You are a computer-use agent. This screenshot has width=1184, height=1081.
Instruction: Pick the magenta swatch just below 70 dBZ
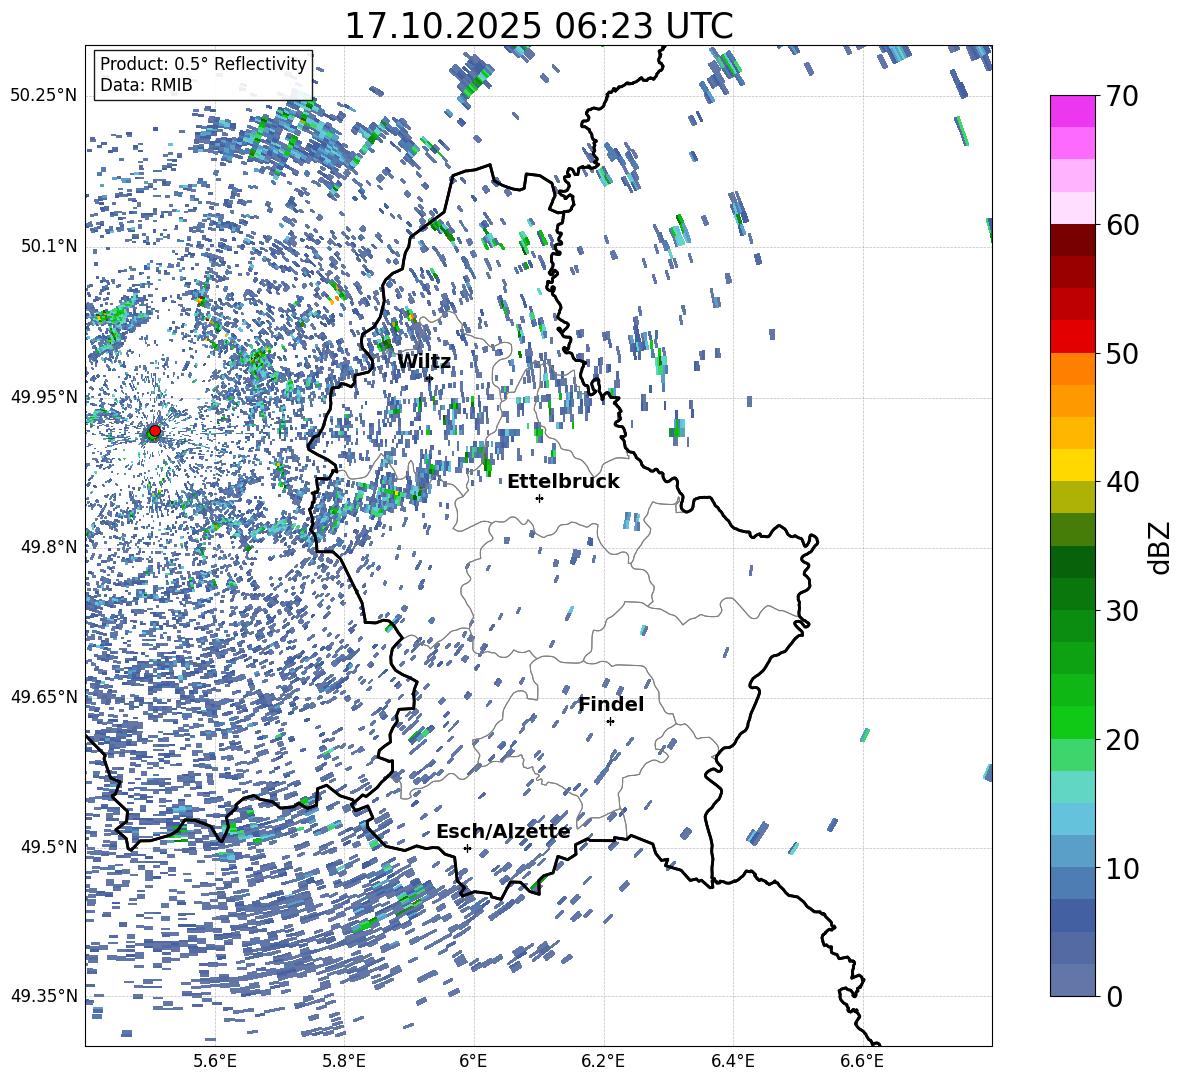(1072, 111)
